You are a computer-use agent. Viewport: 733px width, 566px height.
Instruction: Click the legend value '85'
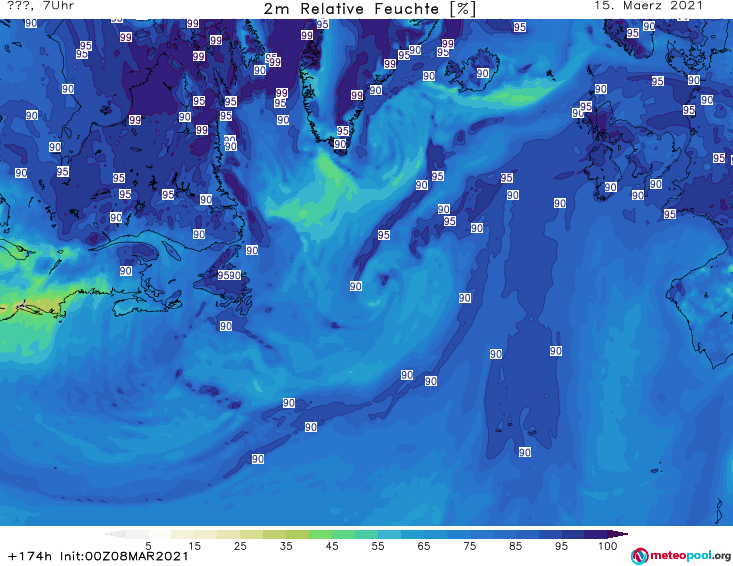click(515, 546)
